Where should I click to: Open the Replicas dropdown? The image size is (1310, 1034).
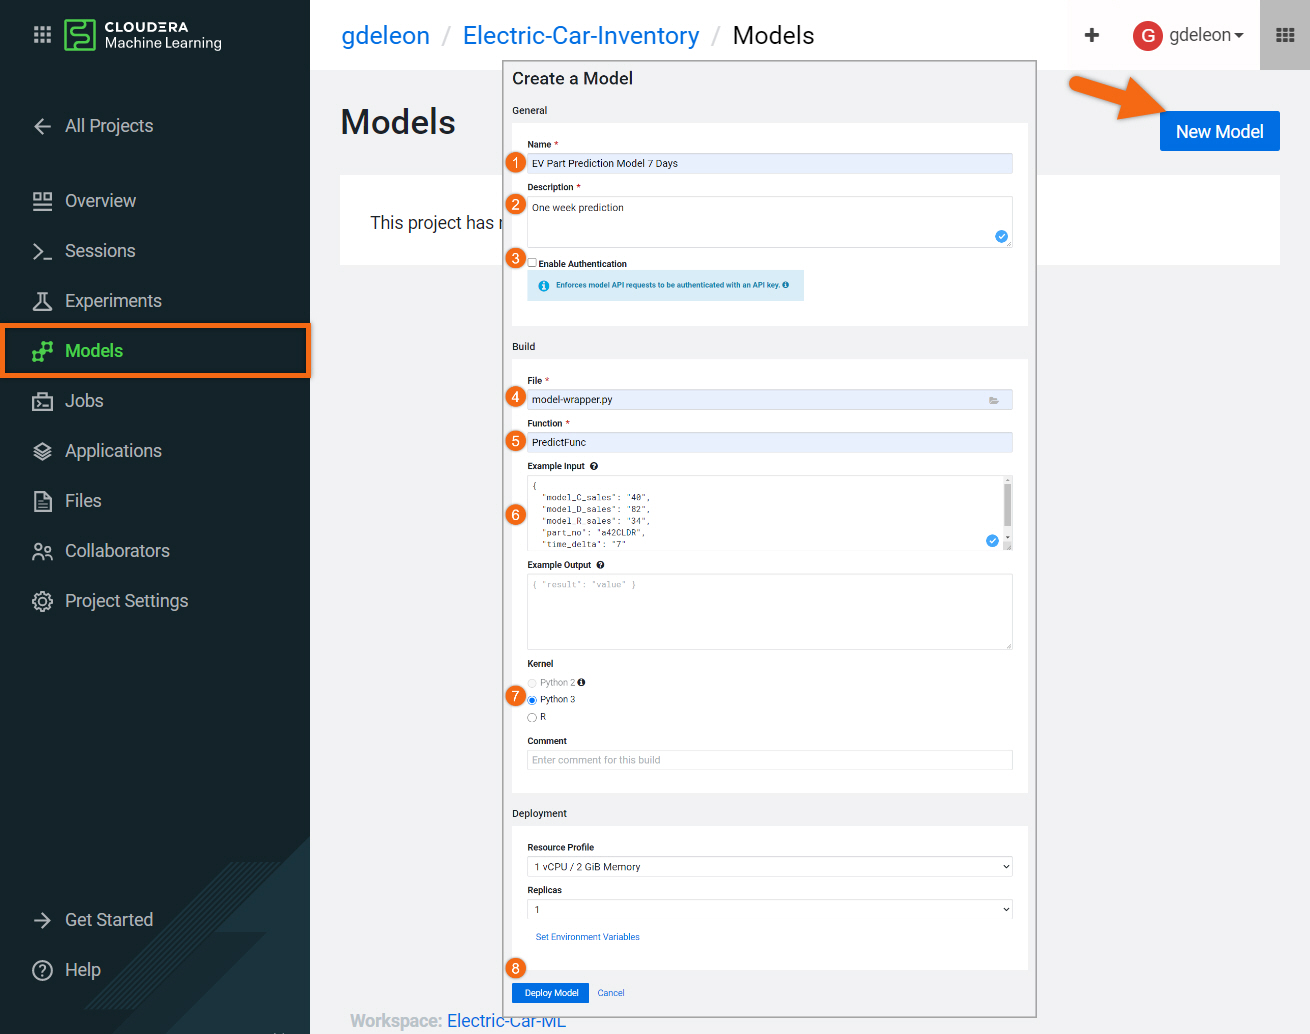pyautogui.click(x=769, y=909)
